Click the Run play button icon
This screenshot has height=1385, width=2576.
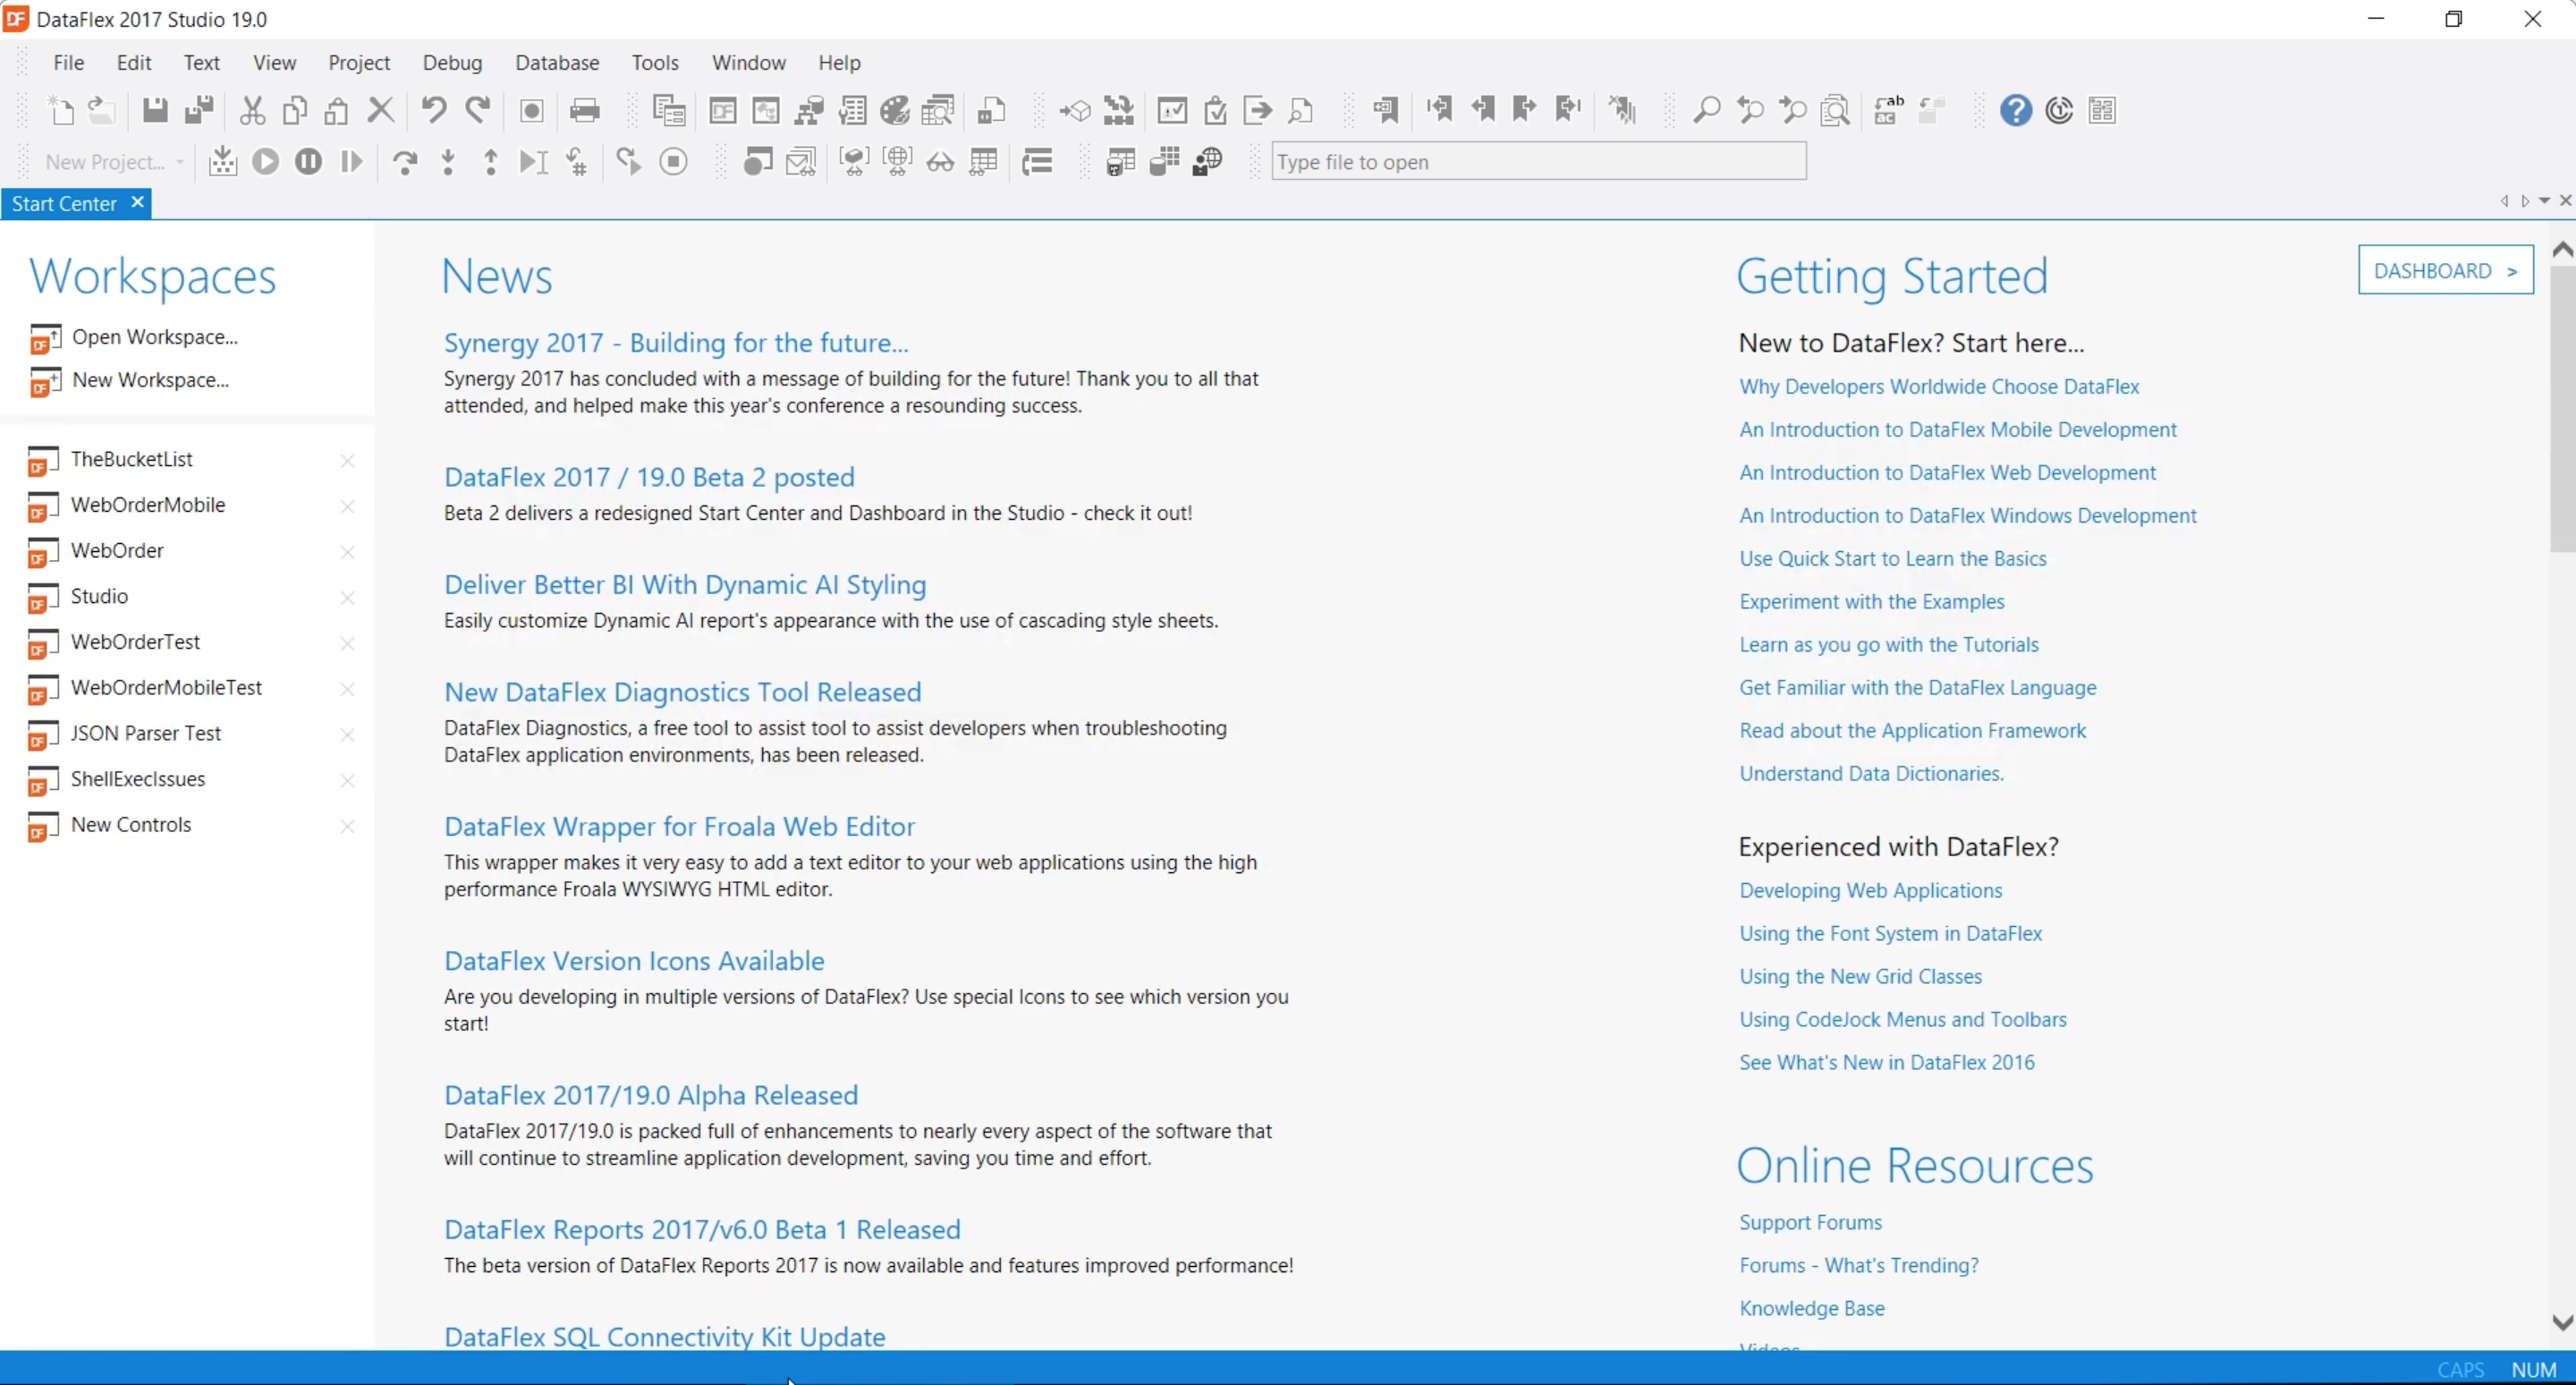[x=265, y=161]
